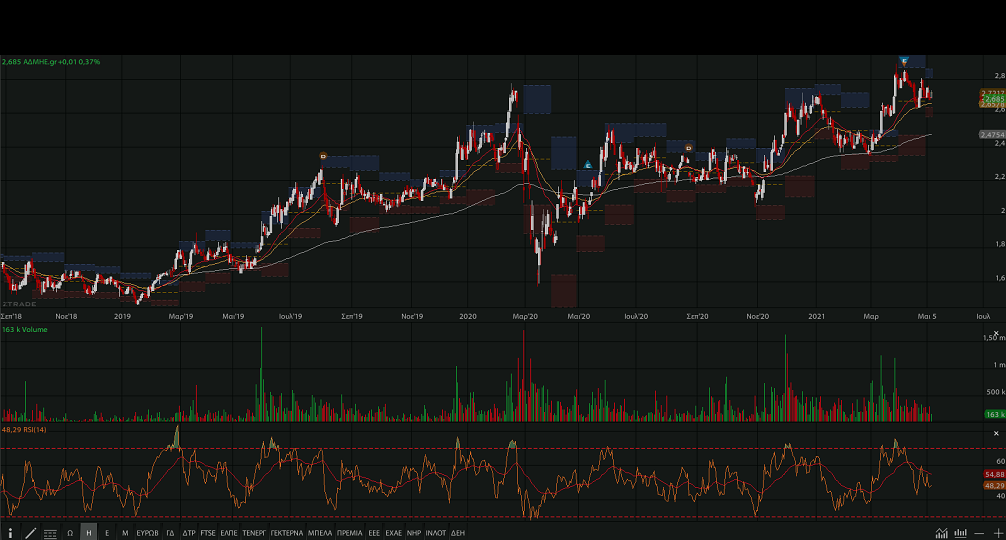Viewport: 1006px width, 540px height.
Task: Open the dashed lines levels icon
Action: click(50, 533)
